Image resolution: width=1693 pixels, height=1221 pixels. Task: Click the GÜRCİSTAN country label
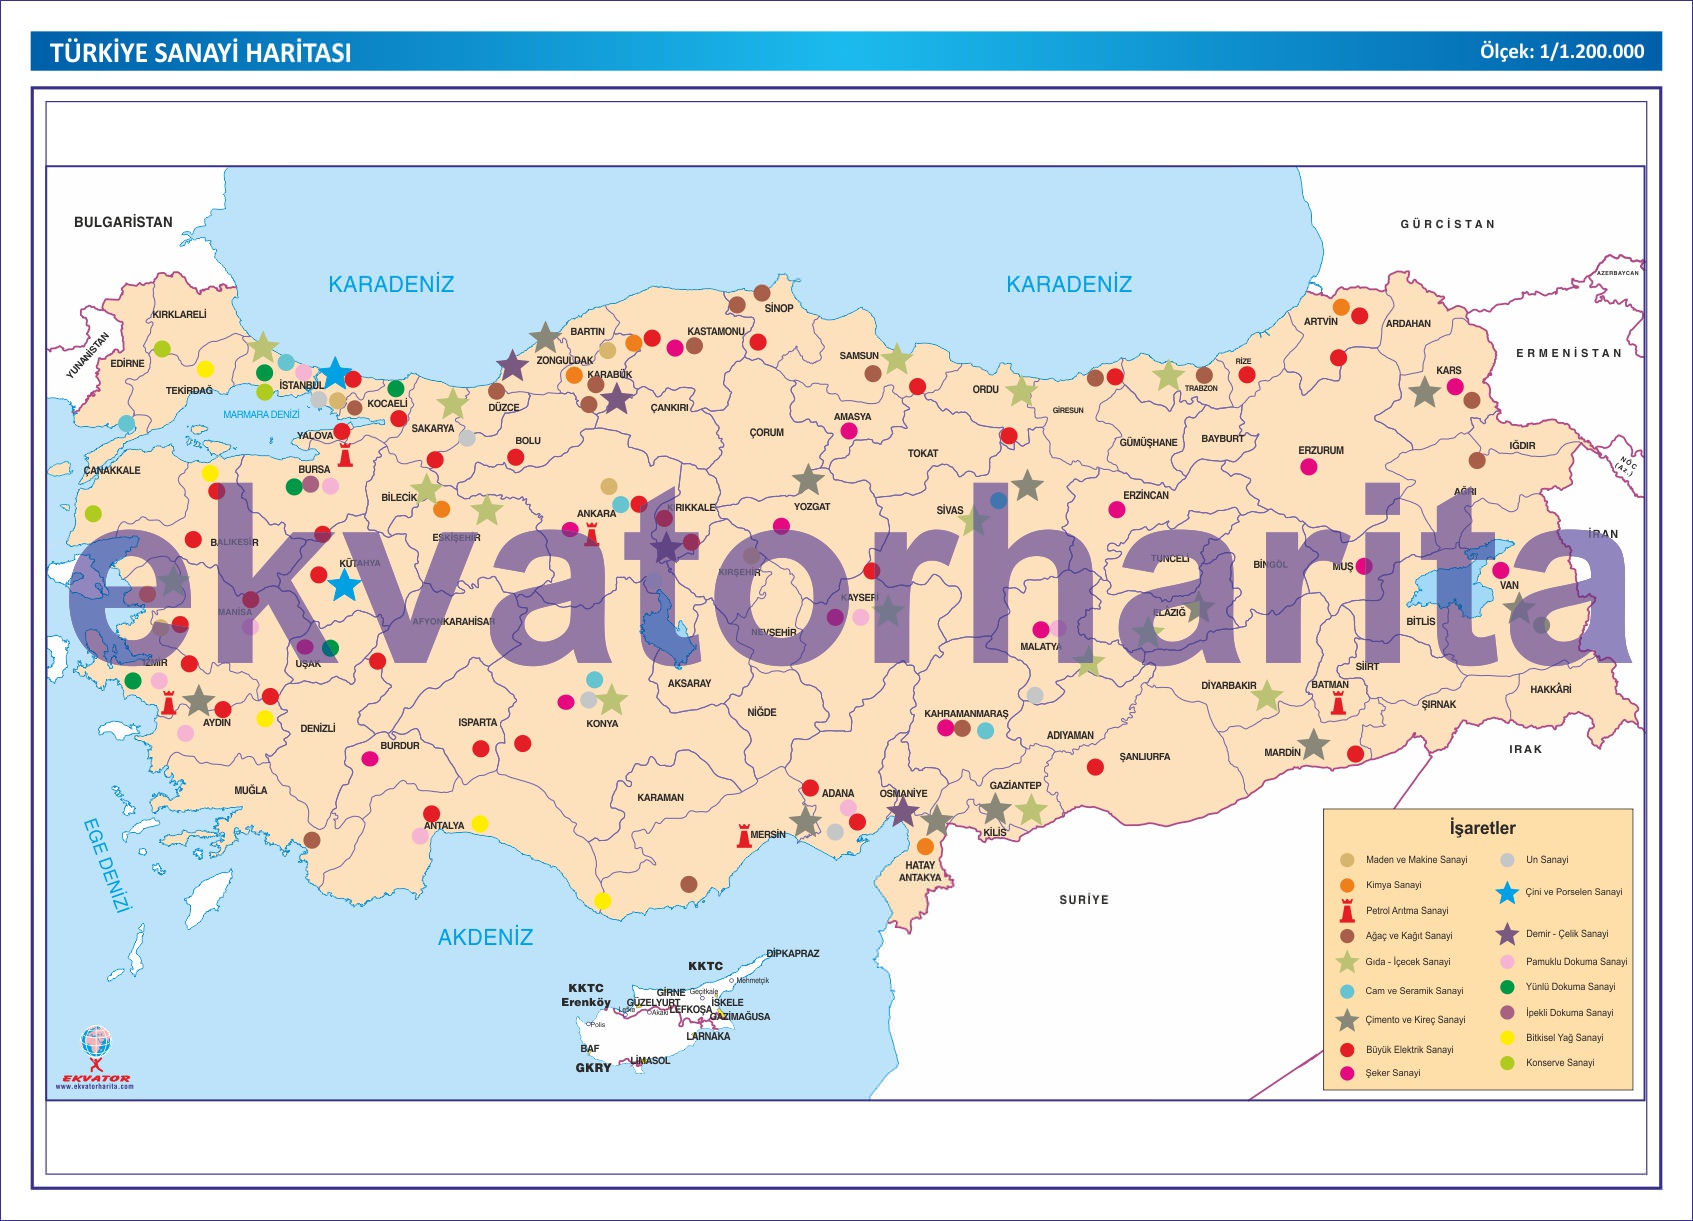[1448, 224]
